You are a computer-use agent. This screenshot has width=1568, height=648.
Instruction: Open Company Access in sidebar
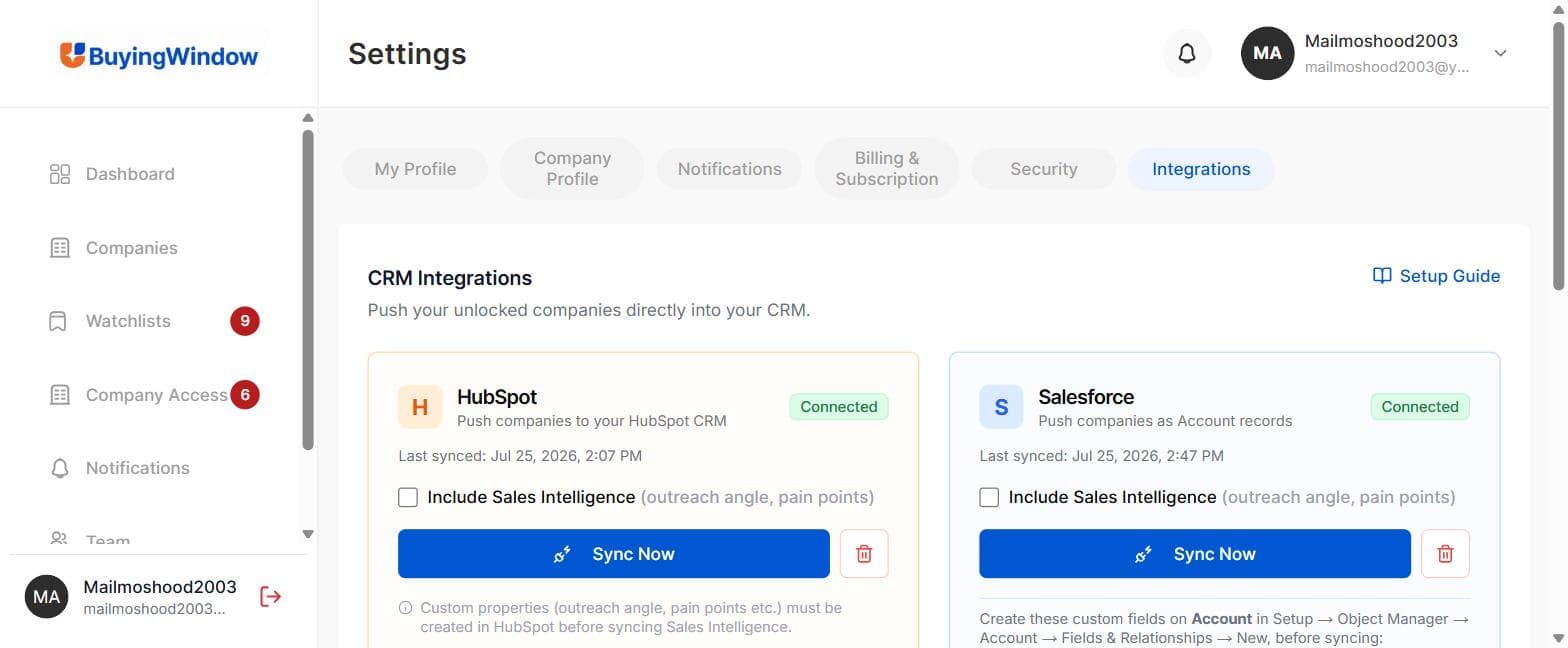(x=156, y=395)
